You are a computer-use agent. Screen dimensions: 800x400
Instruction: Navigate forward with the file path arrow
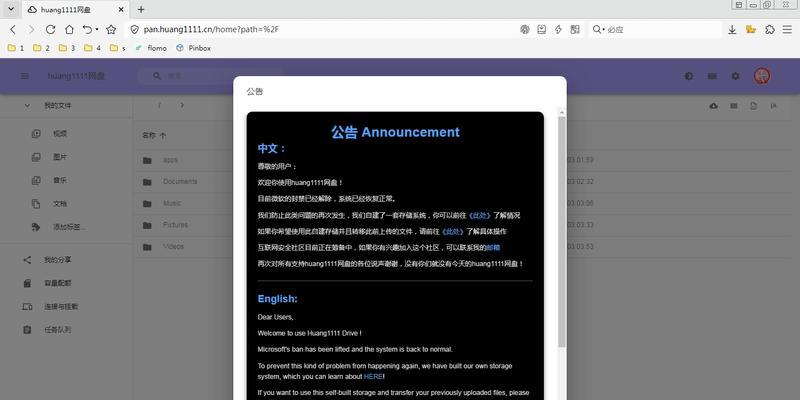pos(182,105)
